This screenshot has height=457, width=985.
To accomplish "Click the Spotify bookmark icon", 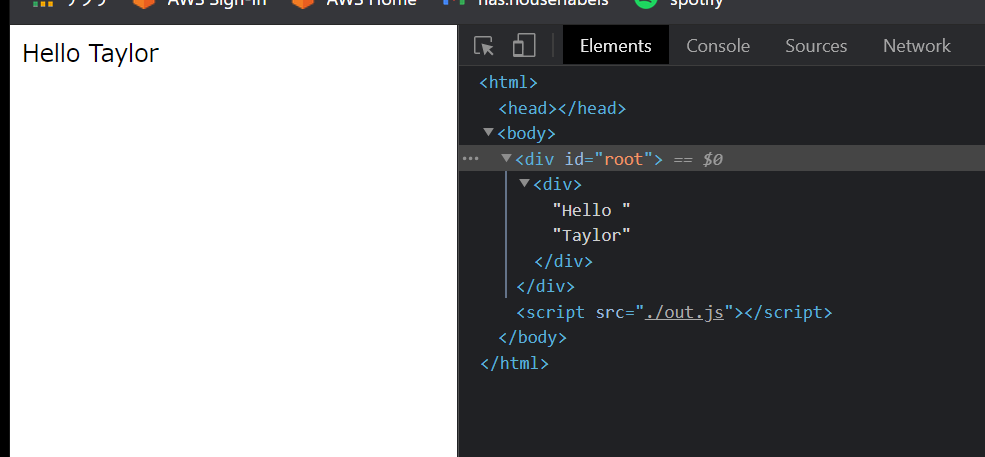I will click(646, 2).
